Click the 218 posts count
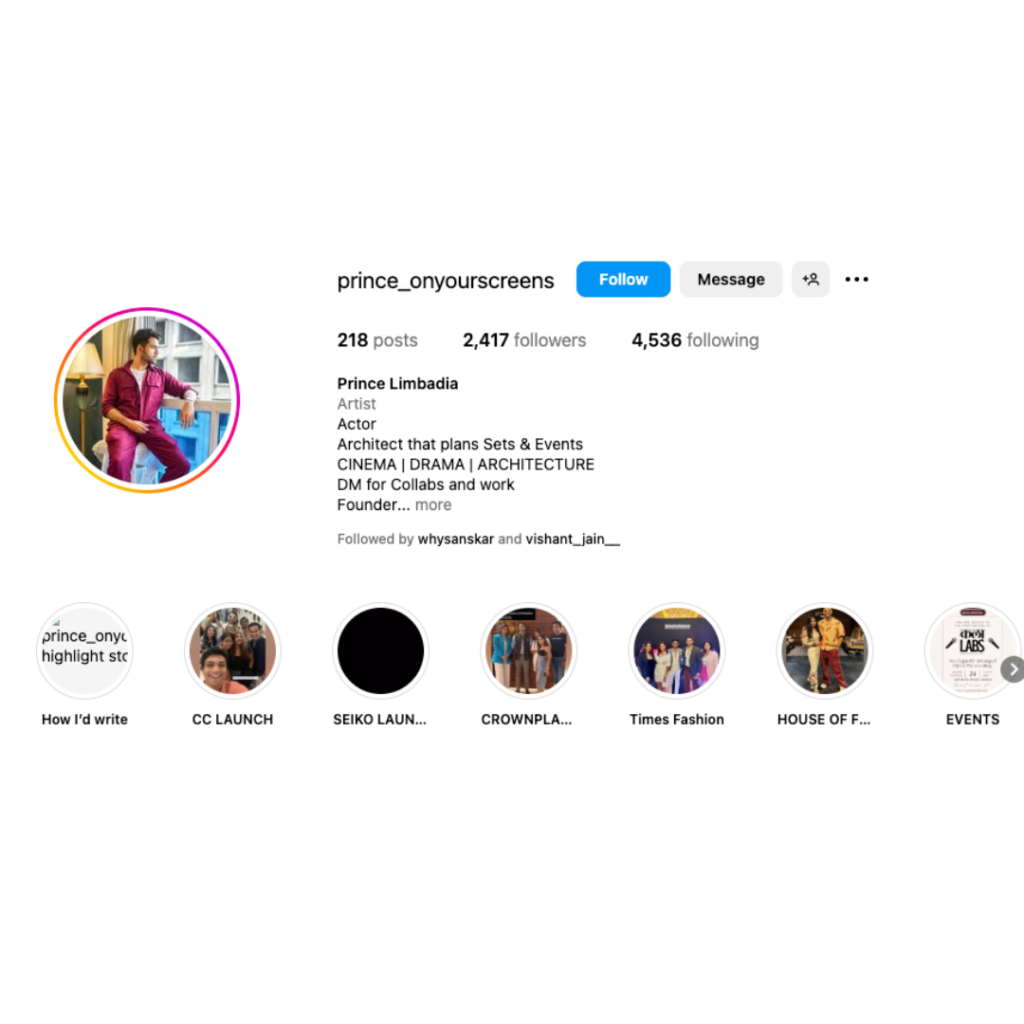The height and width of the screenshot is (1024, 1024). pyautogui.click(x=377, y=340)
